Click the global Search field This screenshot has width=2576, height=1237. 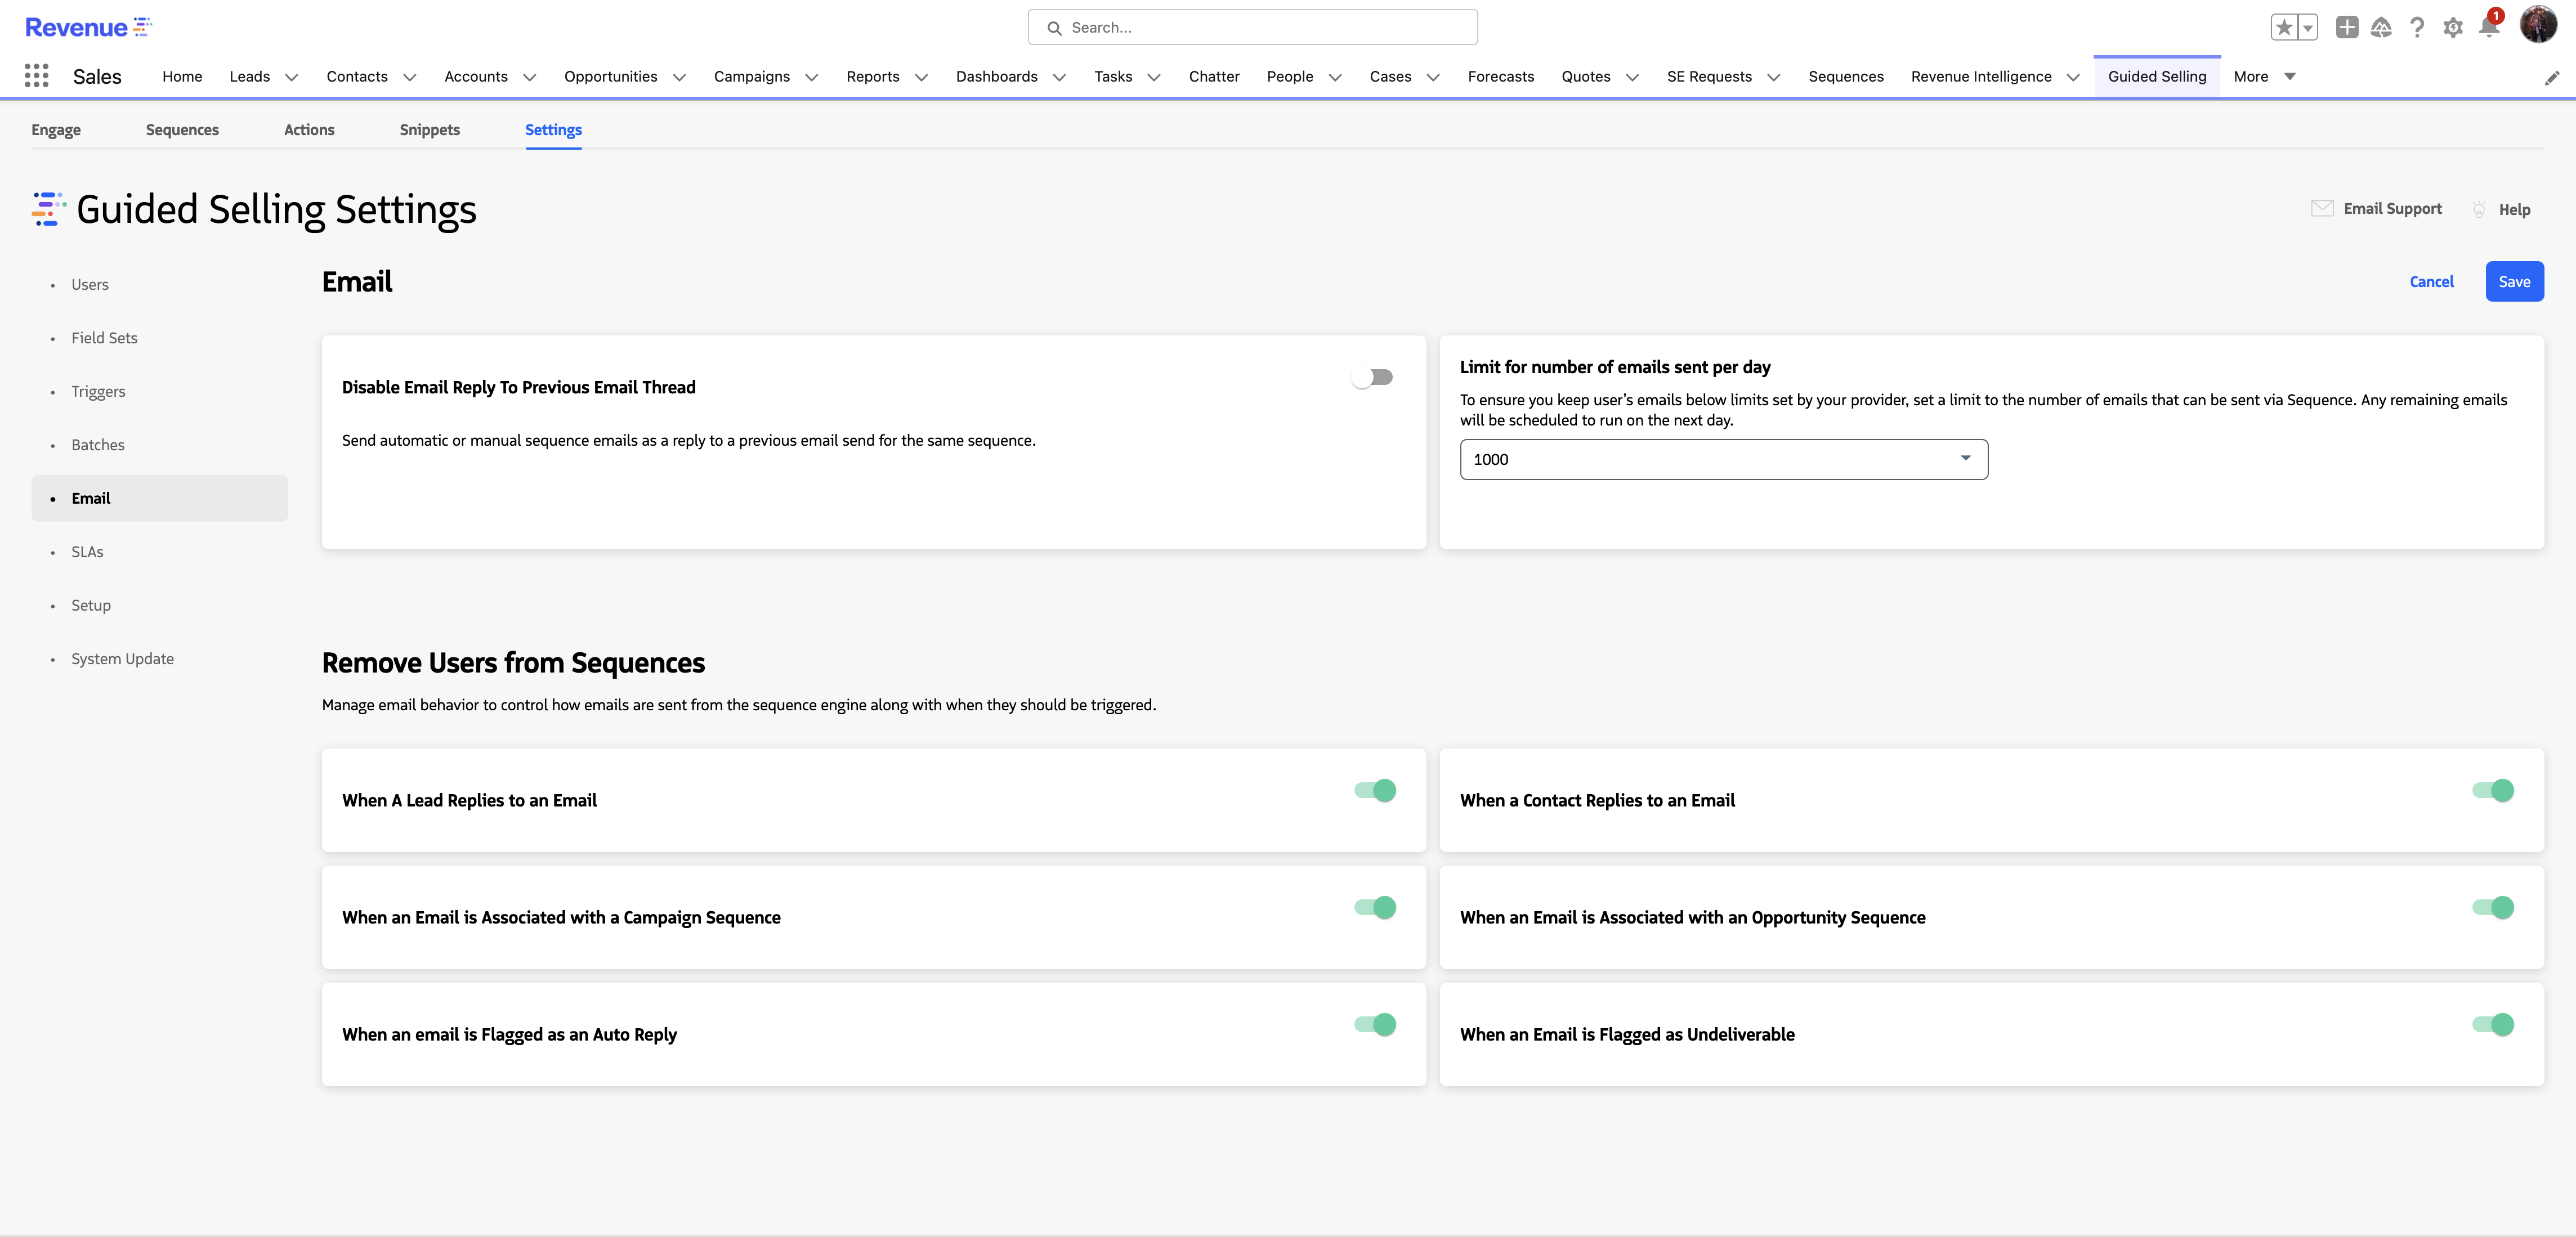pyautogui.click(x=1252, y=28)
